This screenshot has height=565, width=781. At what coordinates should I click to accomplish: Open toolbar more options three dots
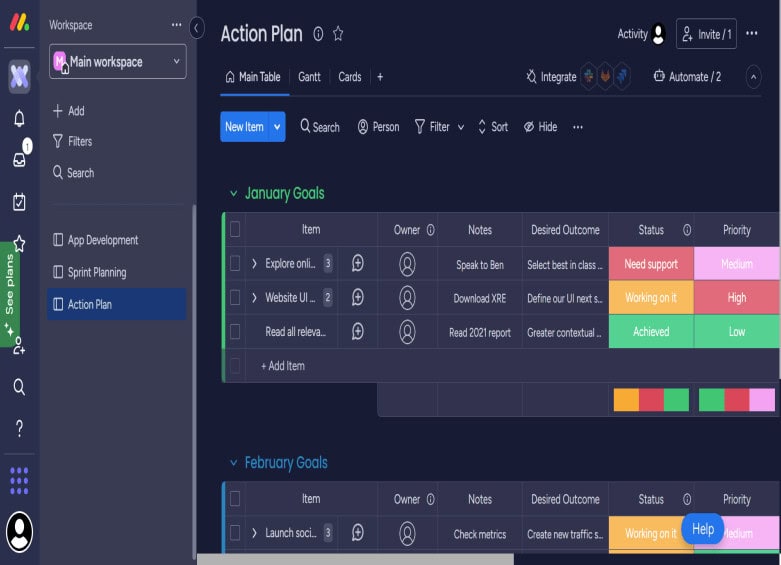click(577, 127)
